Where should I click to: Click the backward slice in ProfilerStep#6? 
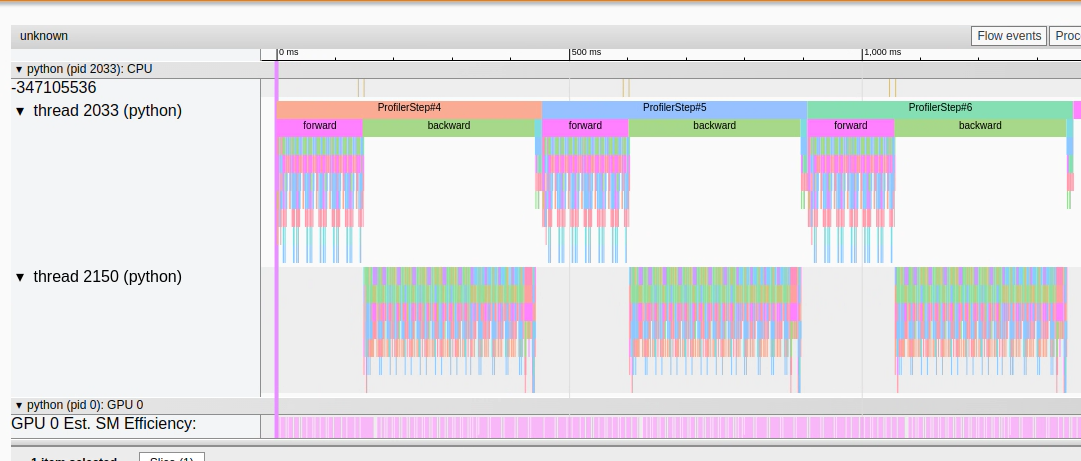click(x=980, y=126)
